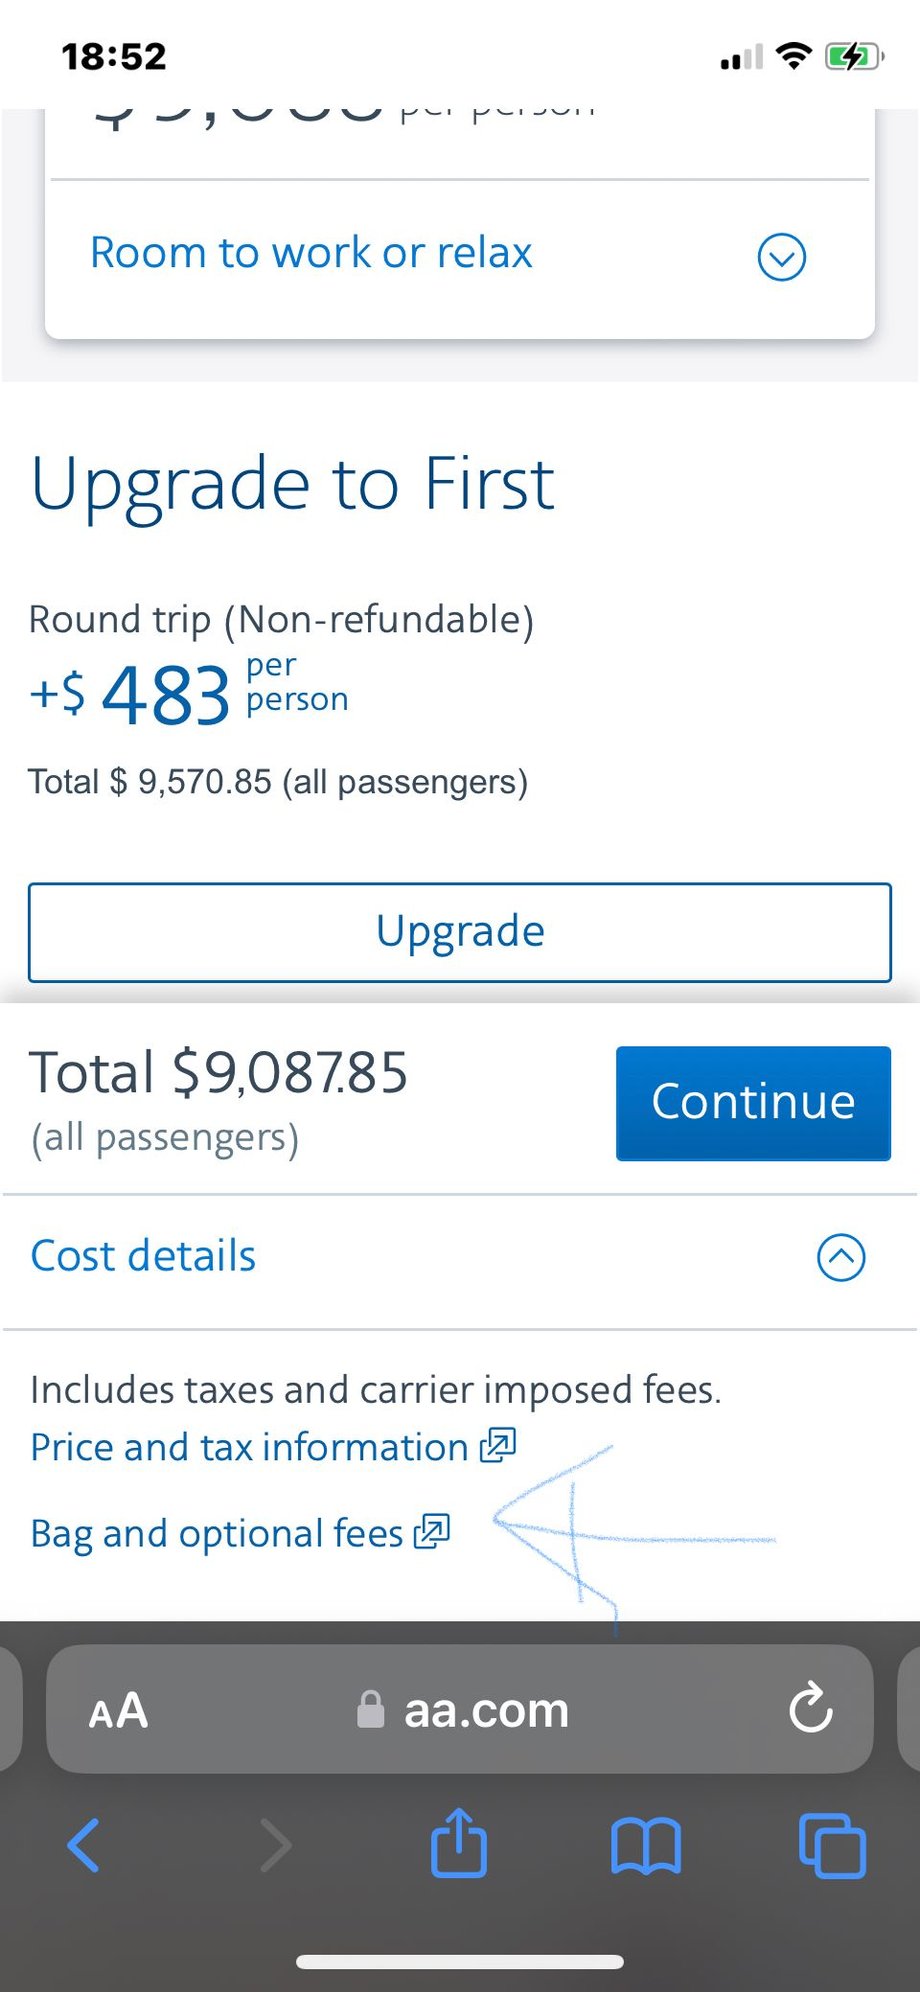Go back with Safari back arrow
The image size is (920, 1992).
84,1845
